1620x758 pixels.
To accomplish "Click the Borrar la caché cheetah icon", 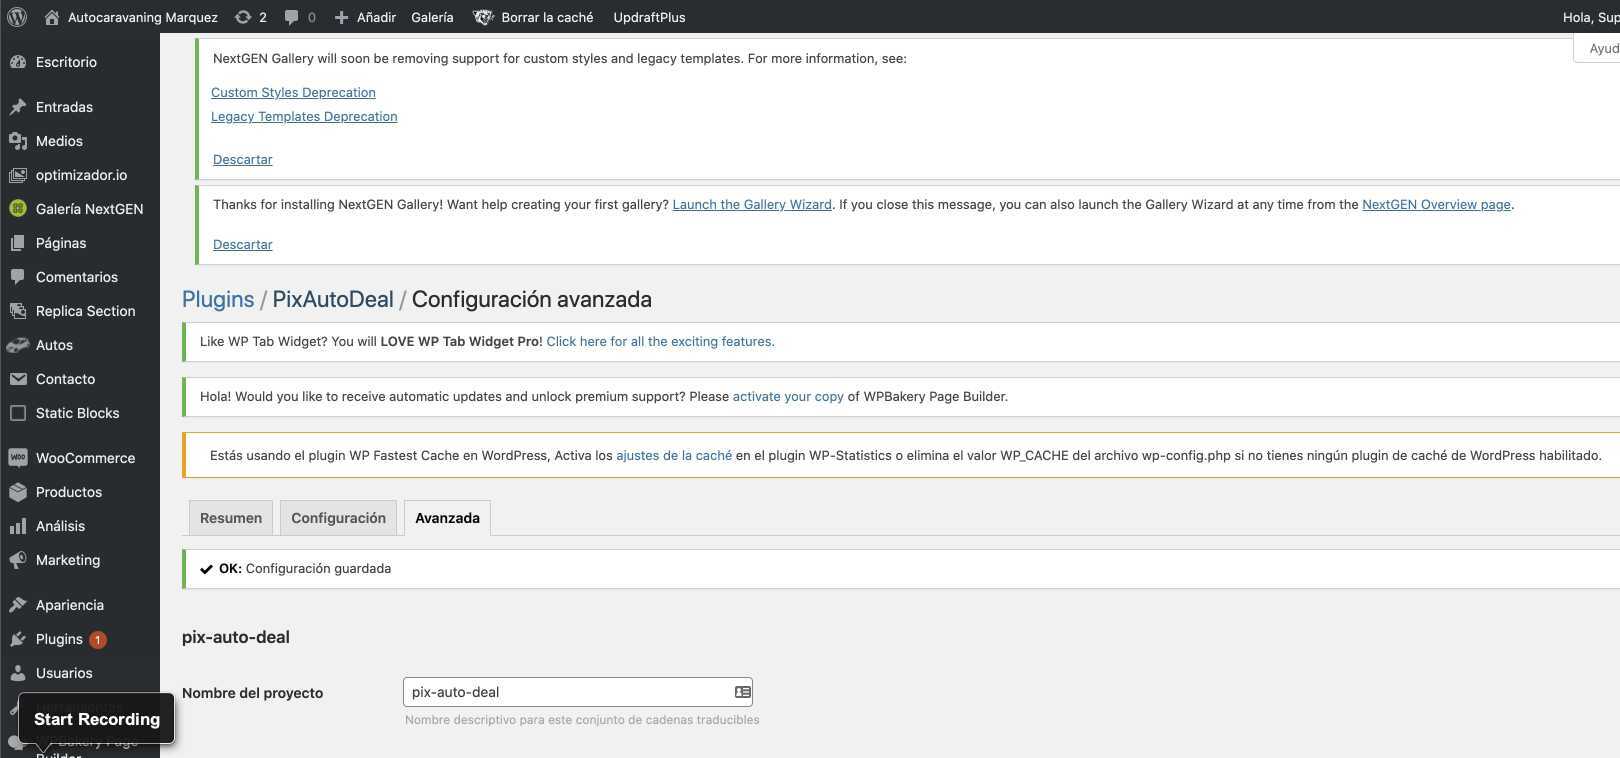I will pyautogui.click(x=484, y=17).
